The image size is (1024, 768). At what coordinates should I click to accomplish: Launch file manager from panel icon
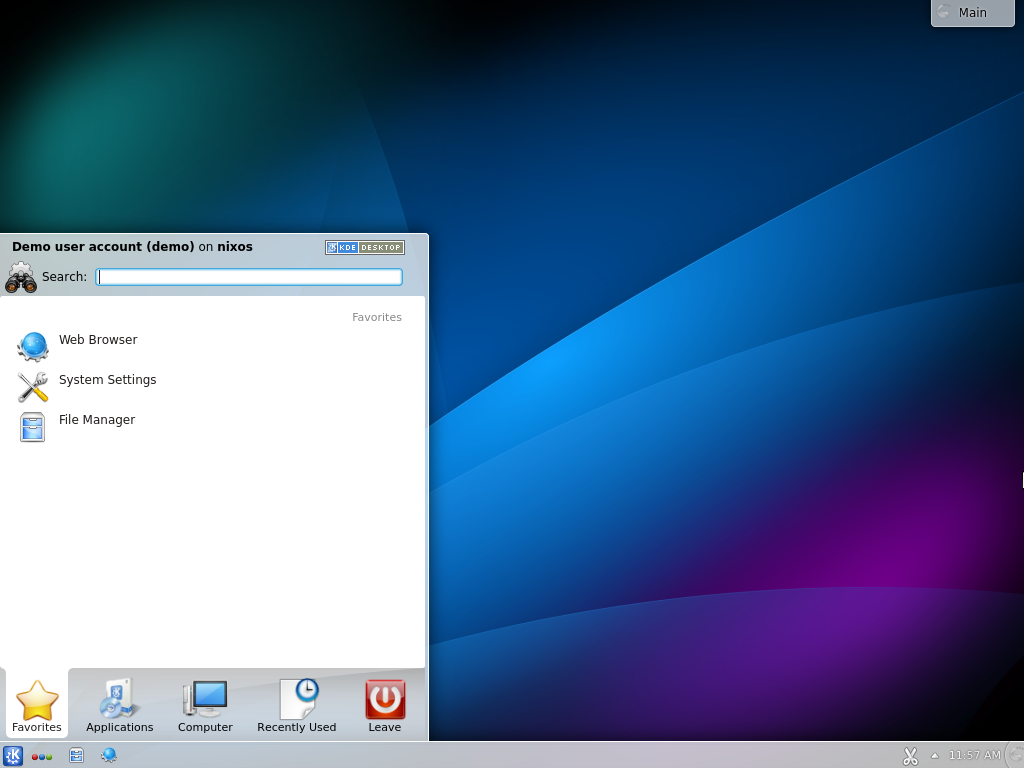76,756
